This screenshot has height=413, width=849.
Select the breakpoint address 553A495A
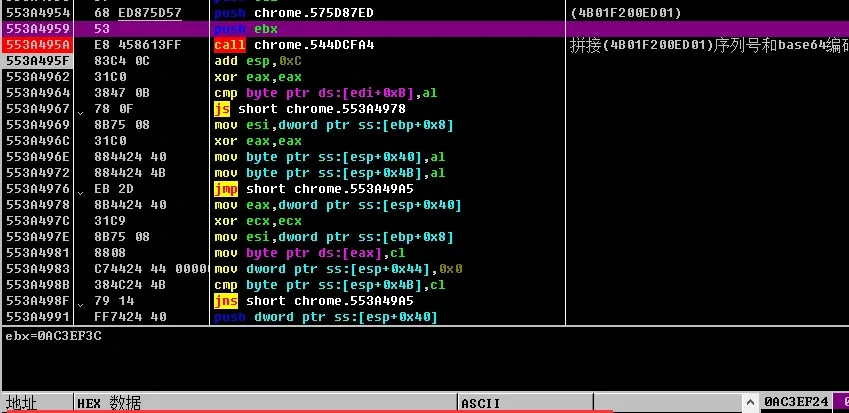pos(37,45)
